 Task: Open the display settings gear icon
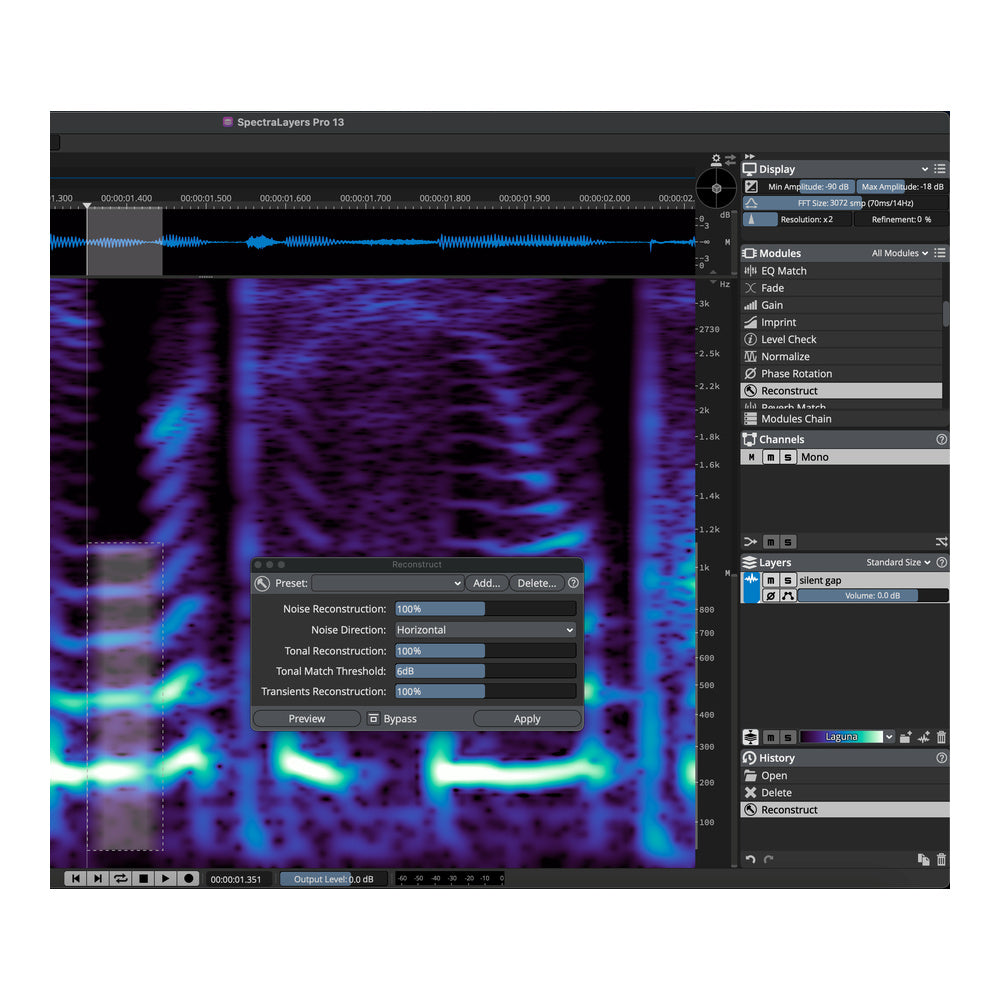[716, 159]
